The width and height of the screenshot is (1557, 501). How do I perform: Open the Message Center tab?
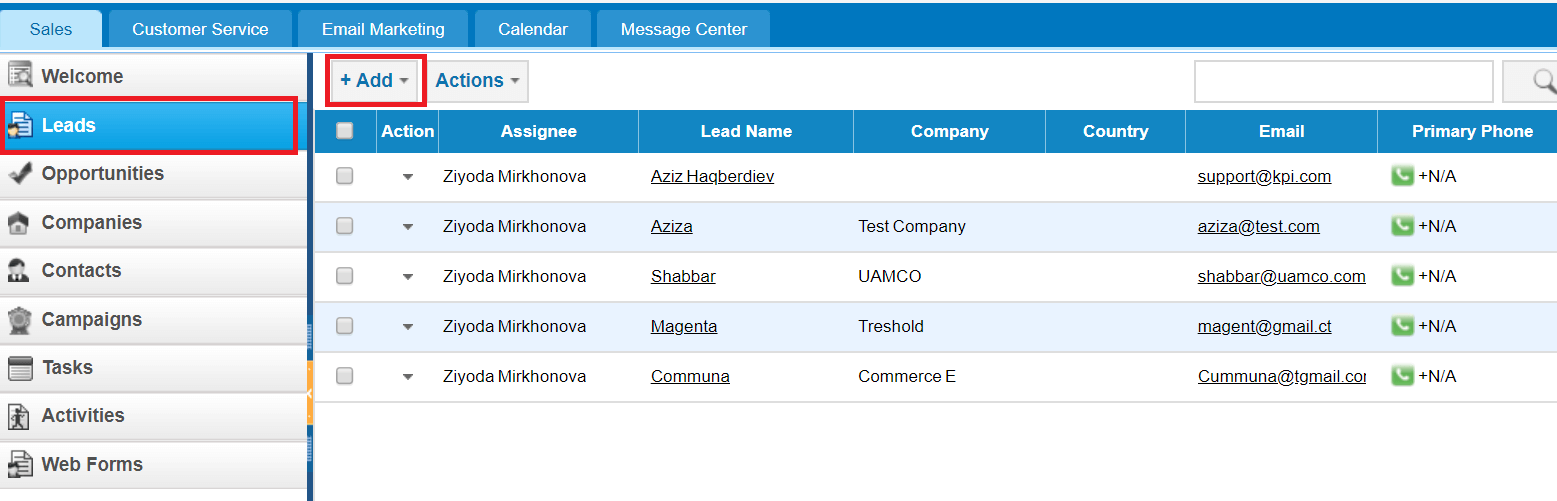click(684, 29)
